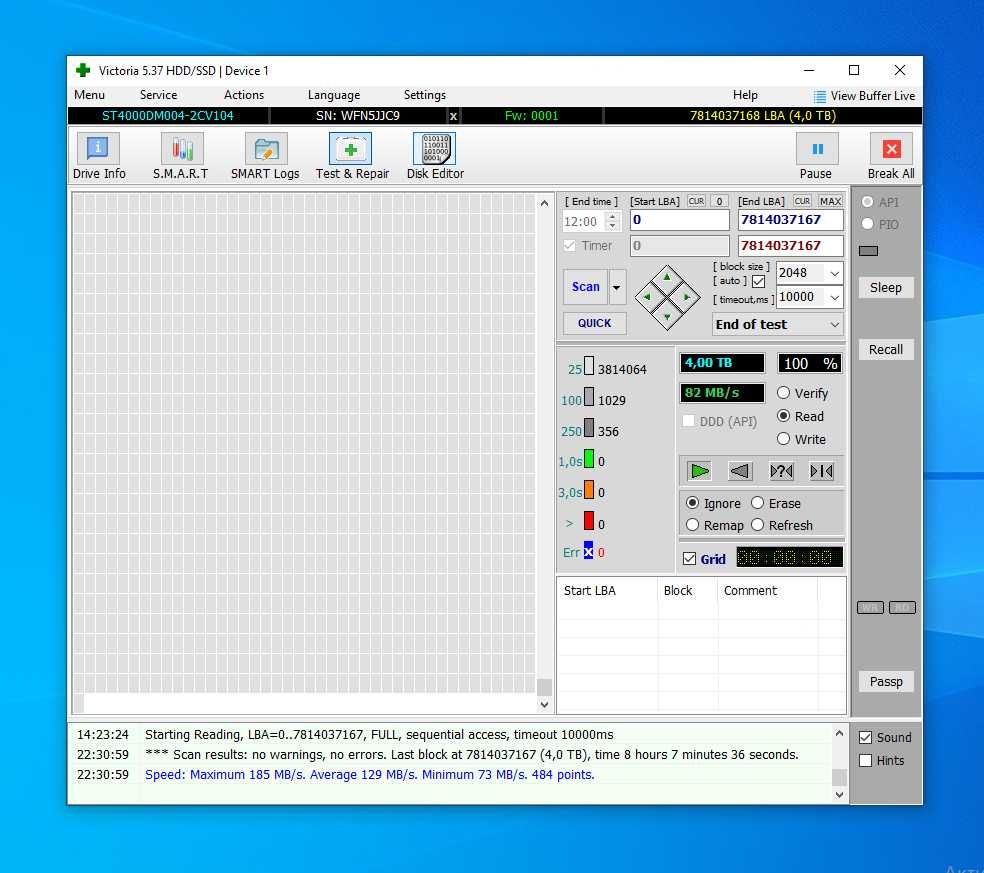Open the Language menu
Viewport: 984px width, 873px height.
click(334, 95)
